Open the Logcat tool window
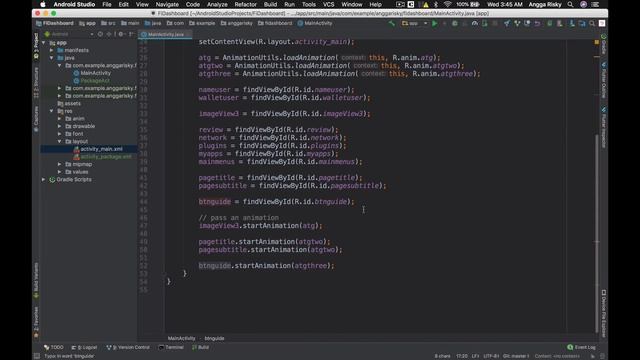Image resolution: width=640 pixels, height=360 pixels. click(84, 347)
